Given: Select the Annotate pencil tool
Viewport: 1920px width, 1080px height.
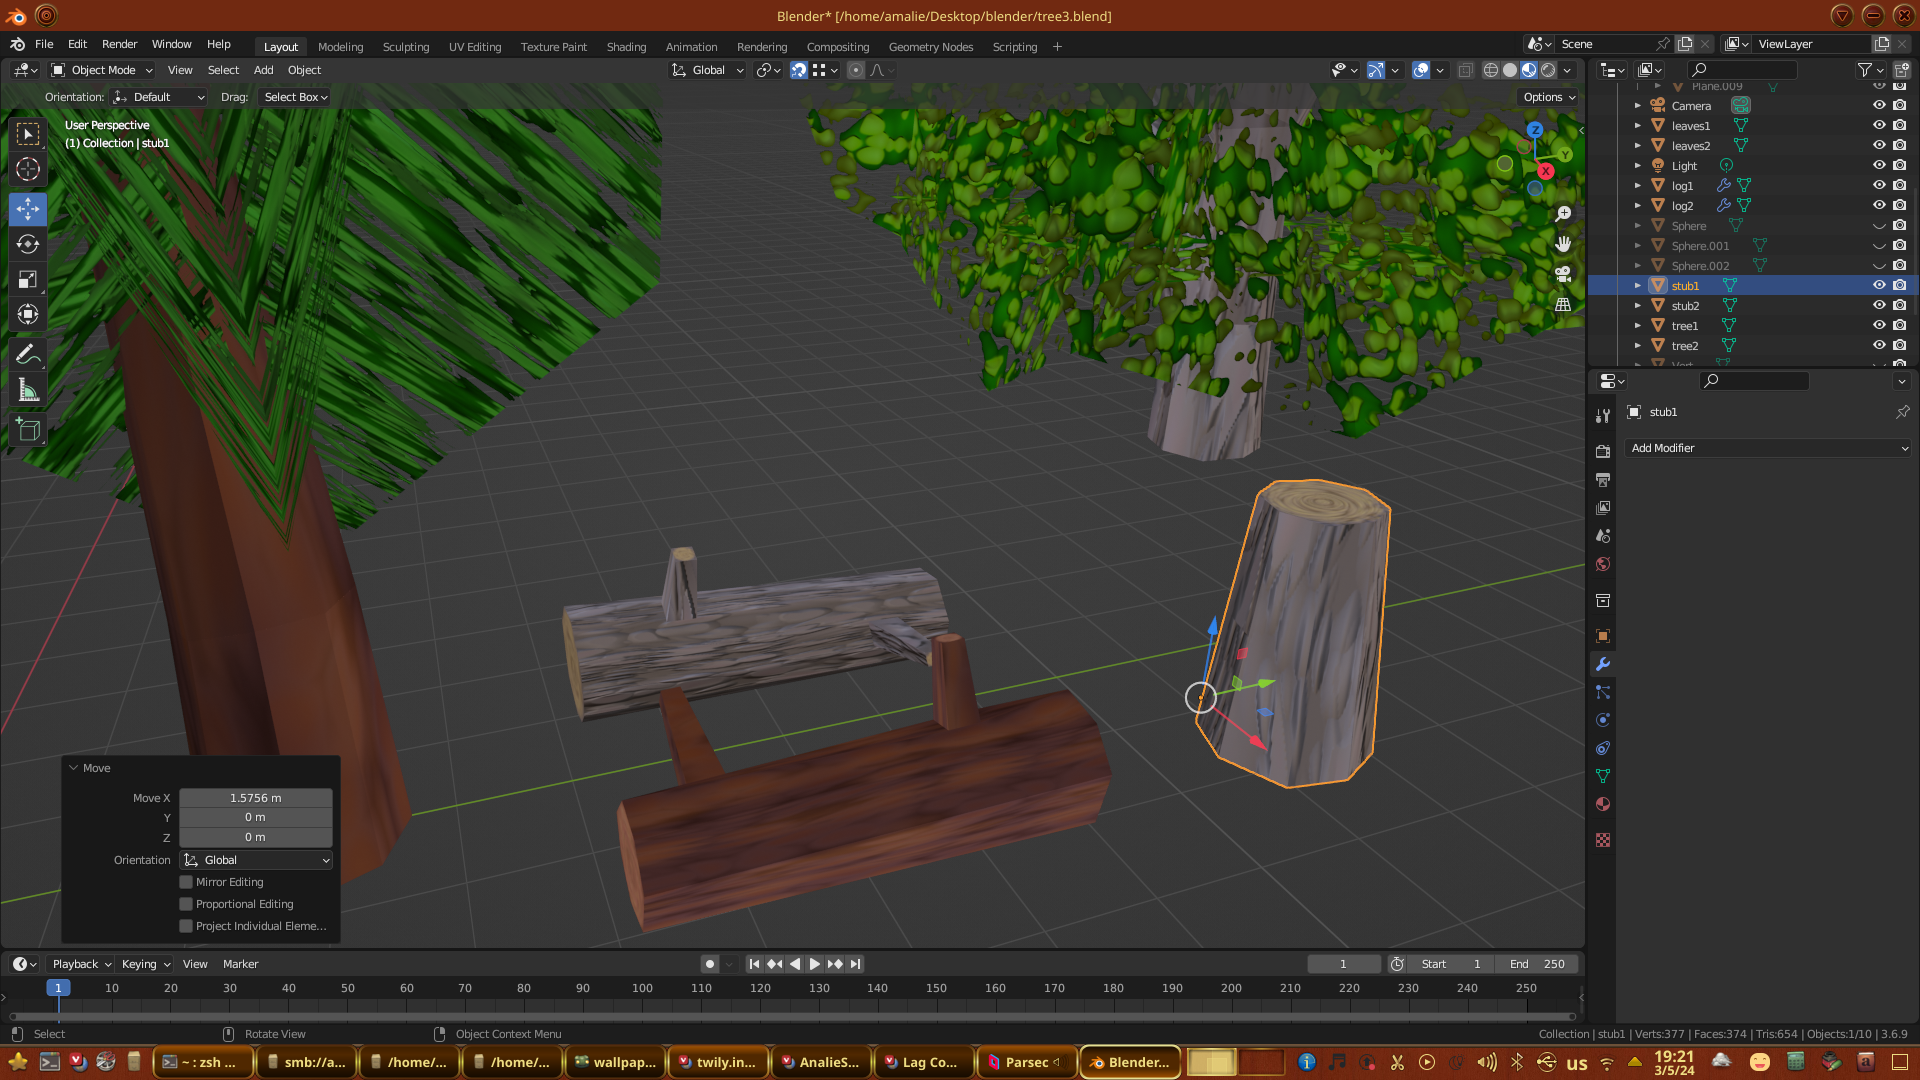Looking at the screenshot, I should [28, 354].
